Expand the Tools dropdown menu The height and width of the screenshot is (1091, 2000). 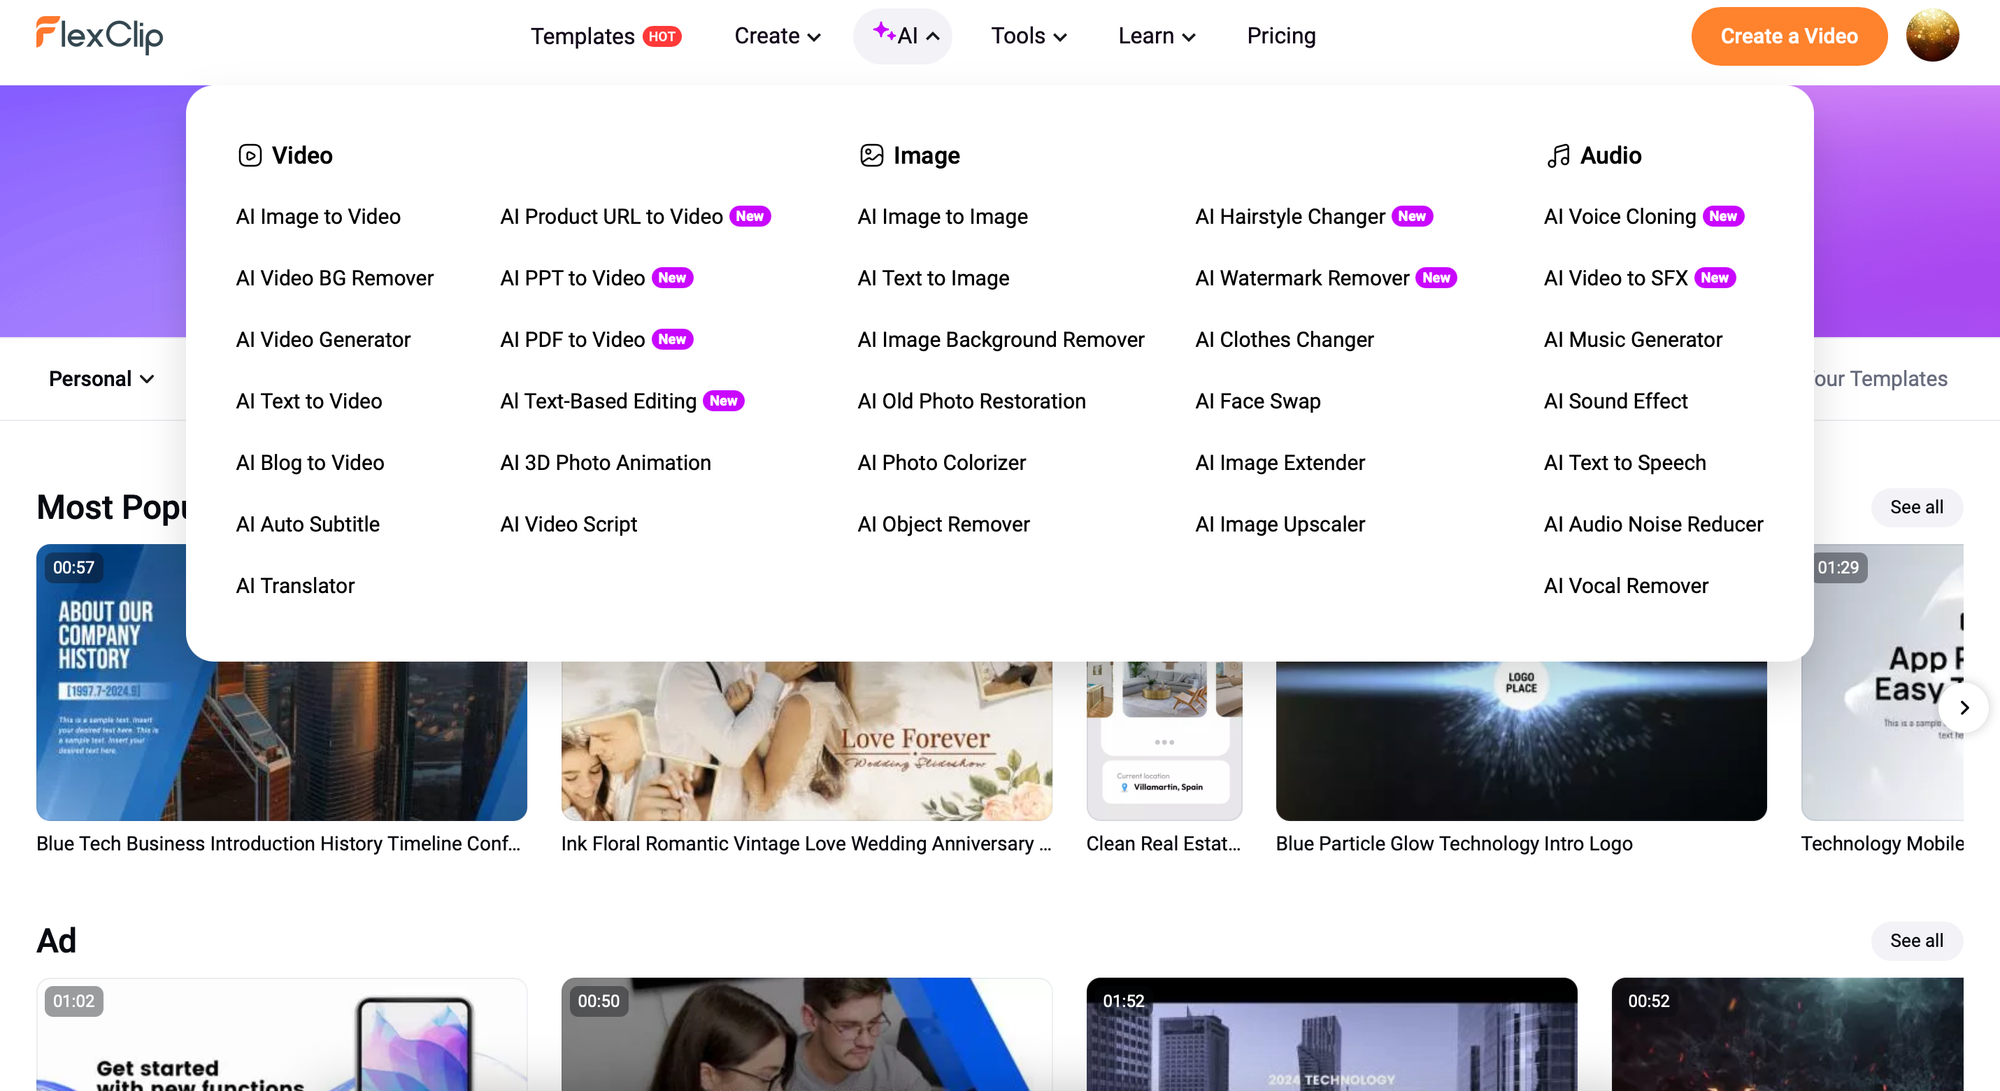1029,36
